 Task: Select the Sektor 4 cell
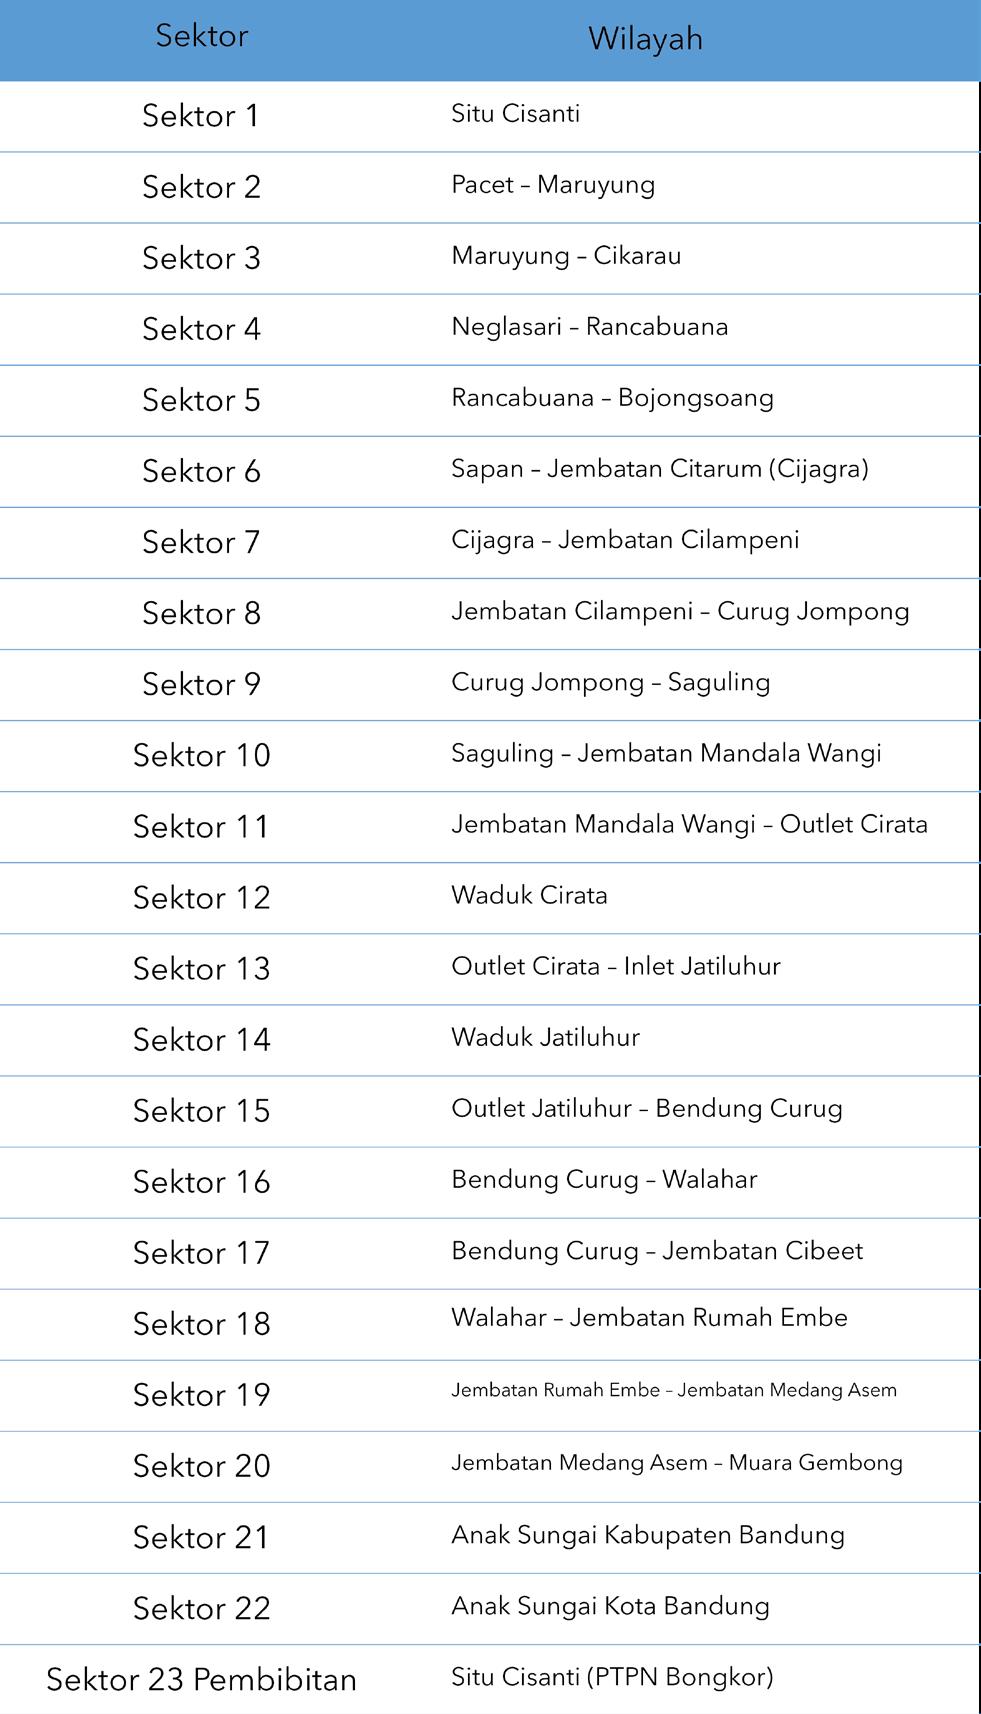pos(201,329)
